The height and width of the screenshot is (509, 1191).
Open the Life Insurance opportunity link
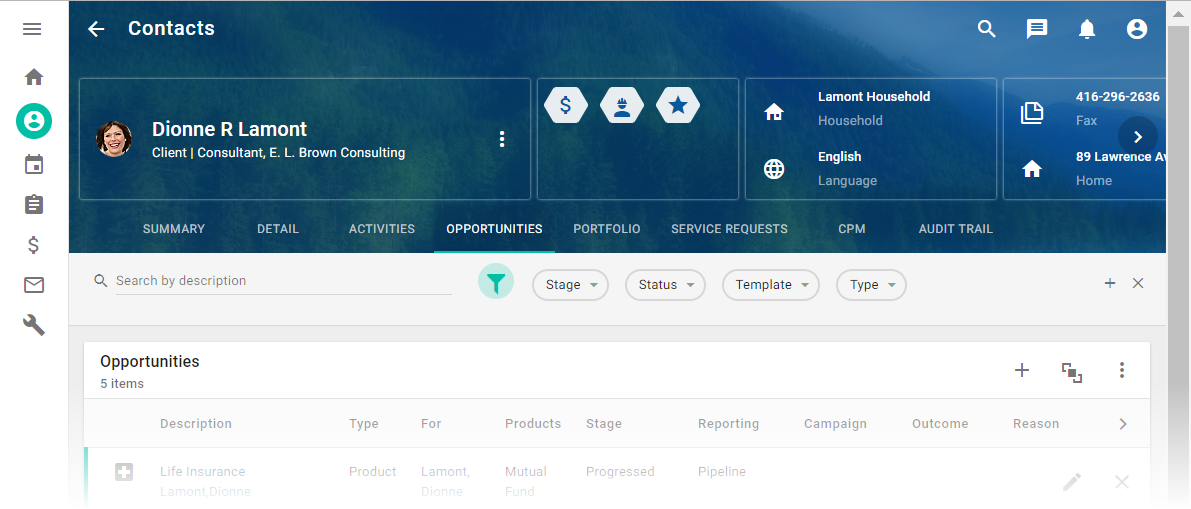pos(203,472)
